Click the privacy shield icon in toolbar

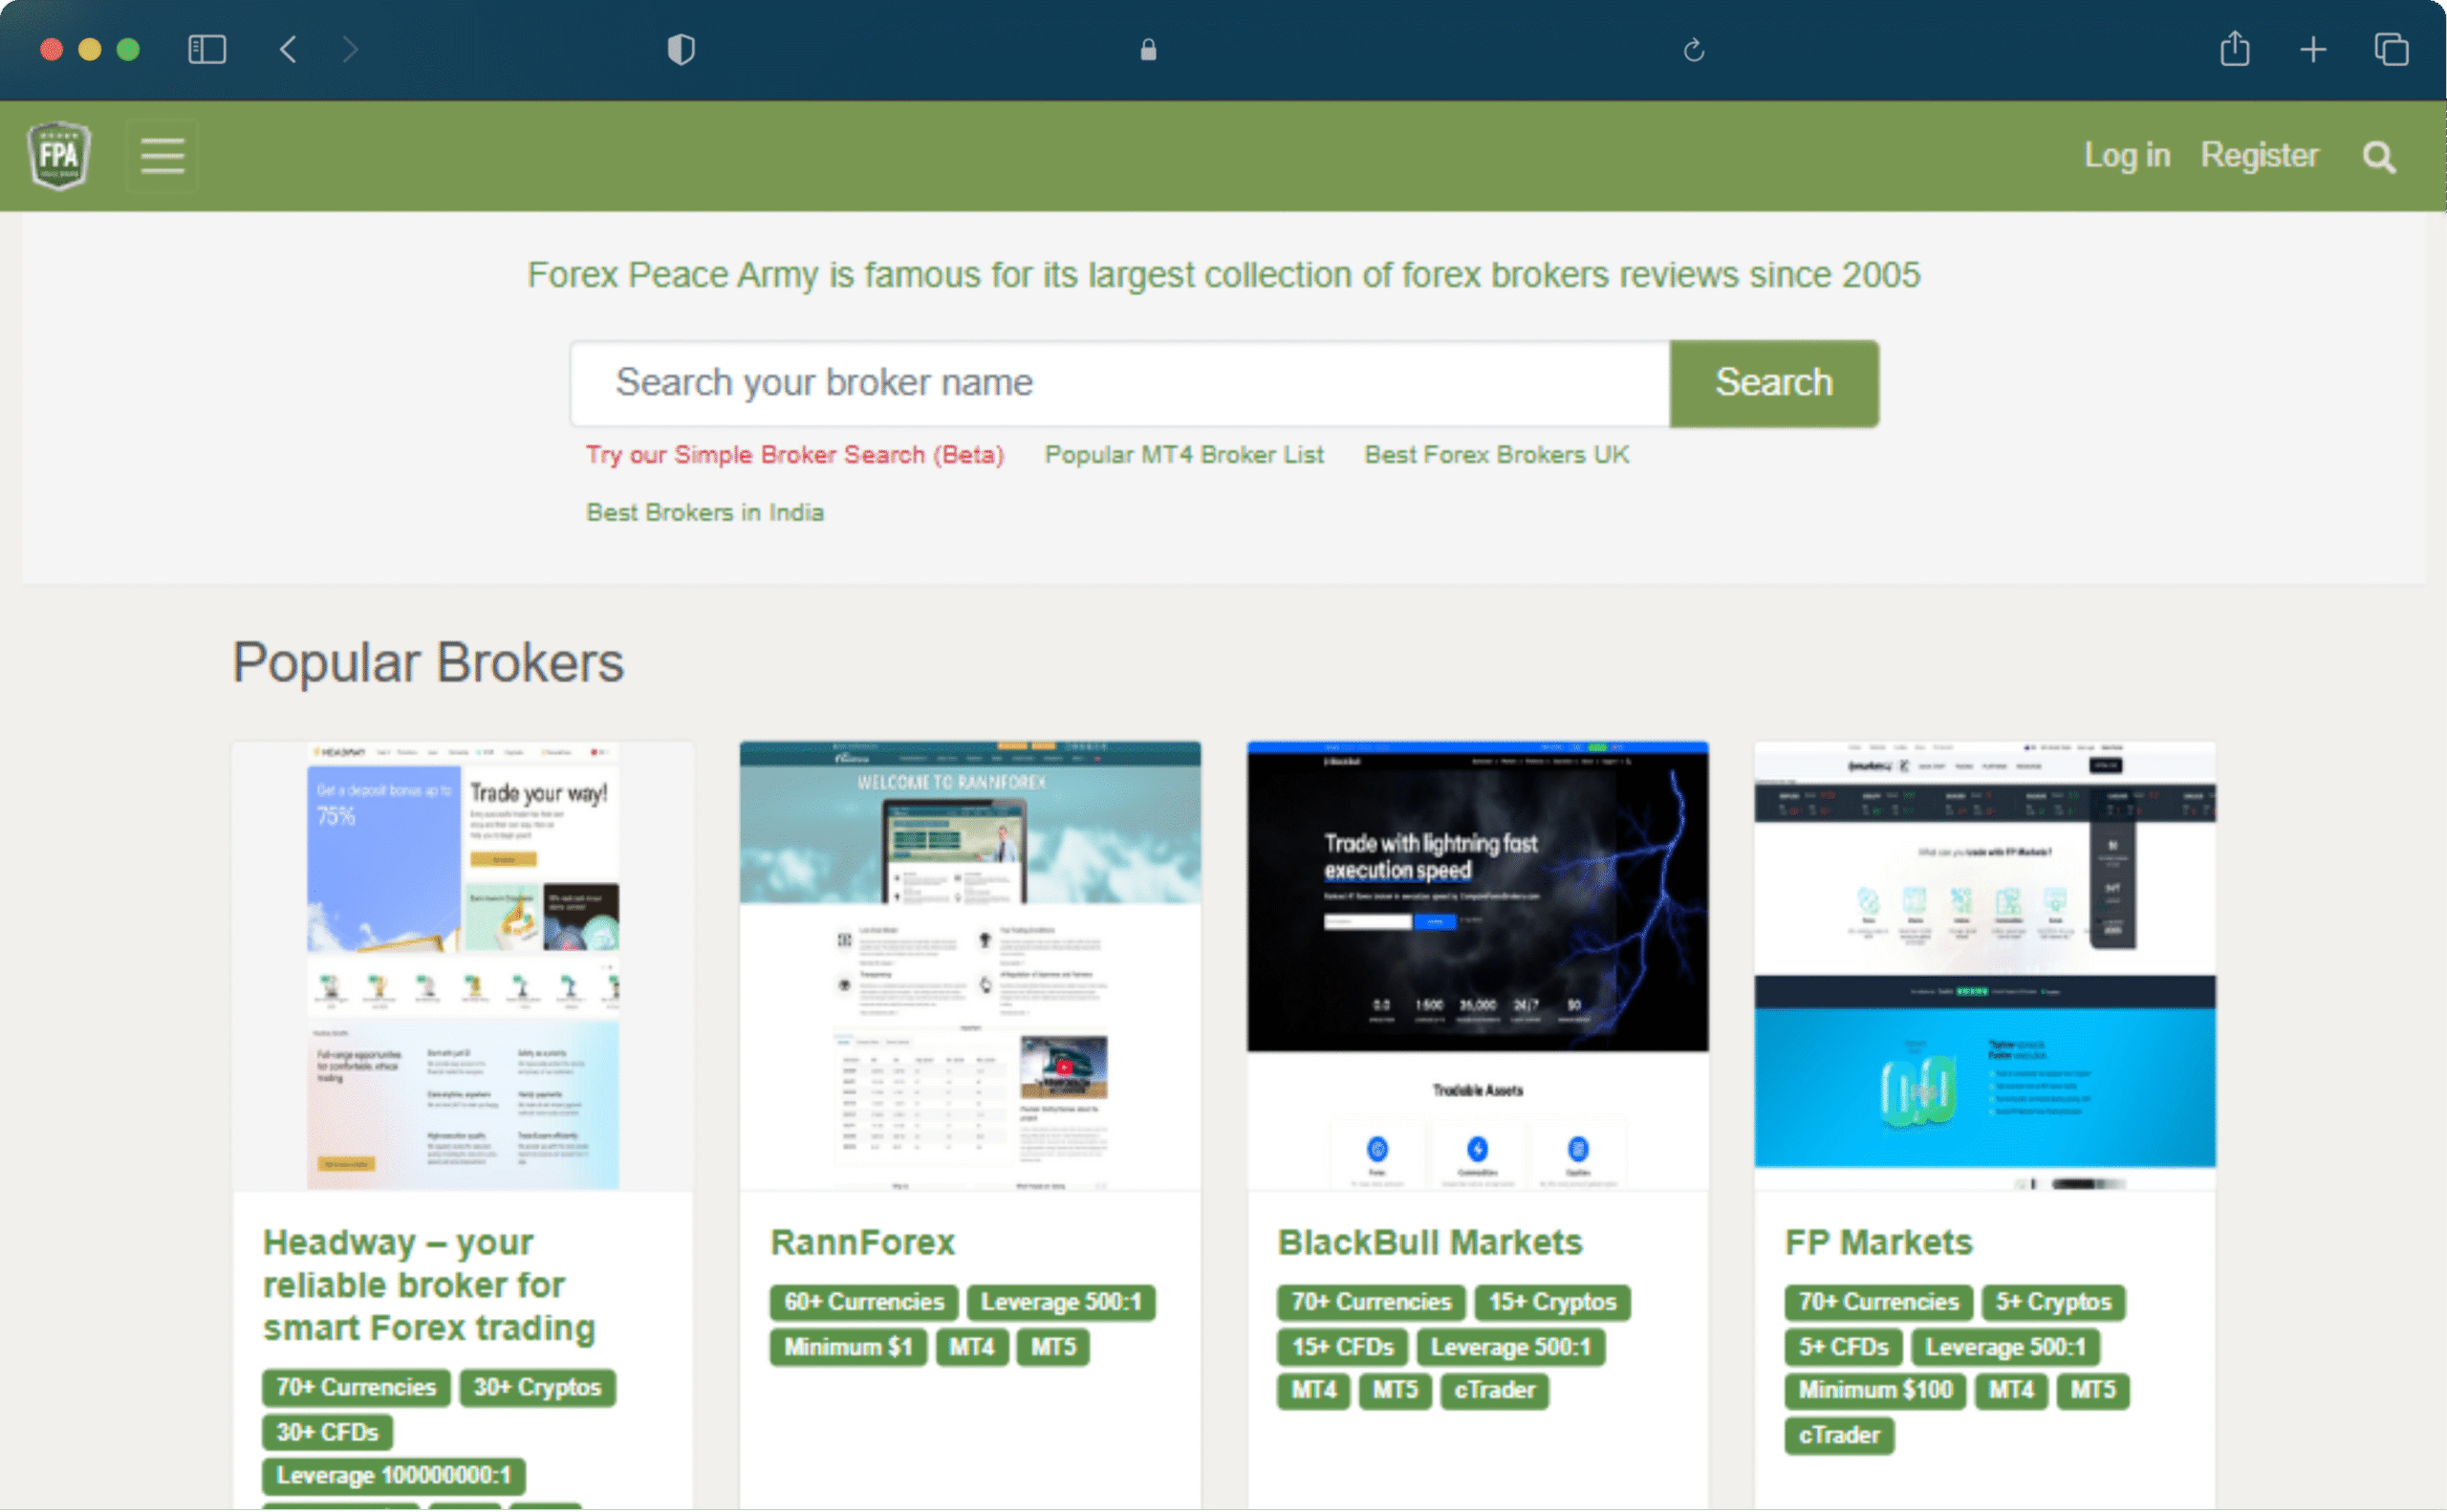681,49
